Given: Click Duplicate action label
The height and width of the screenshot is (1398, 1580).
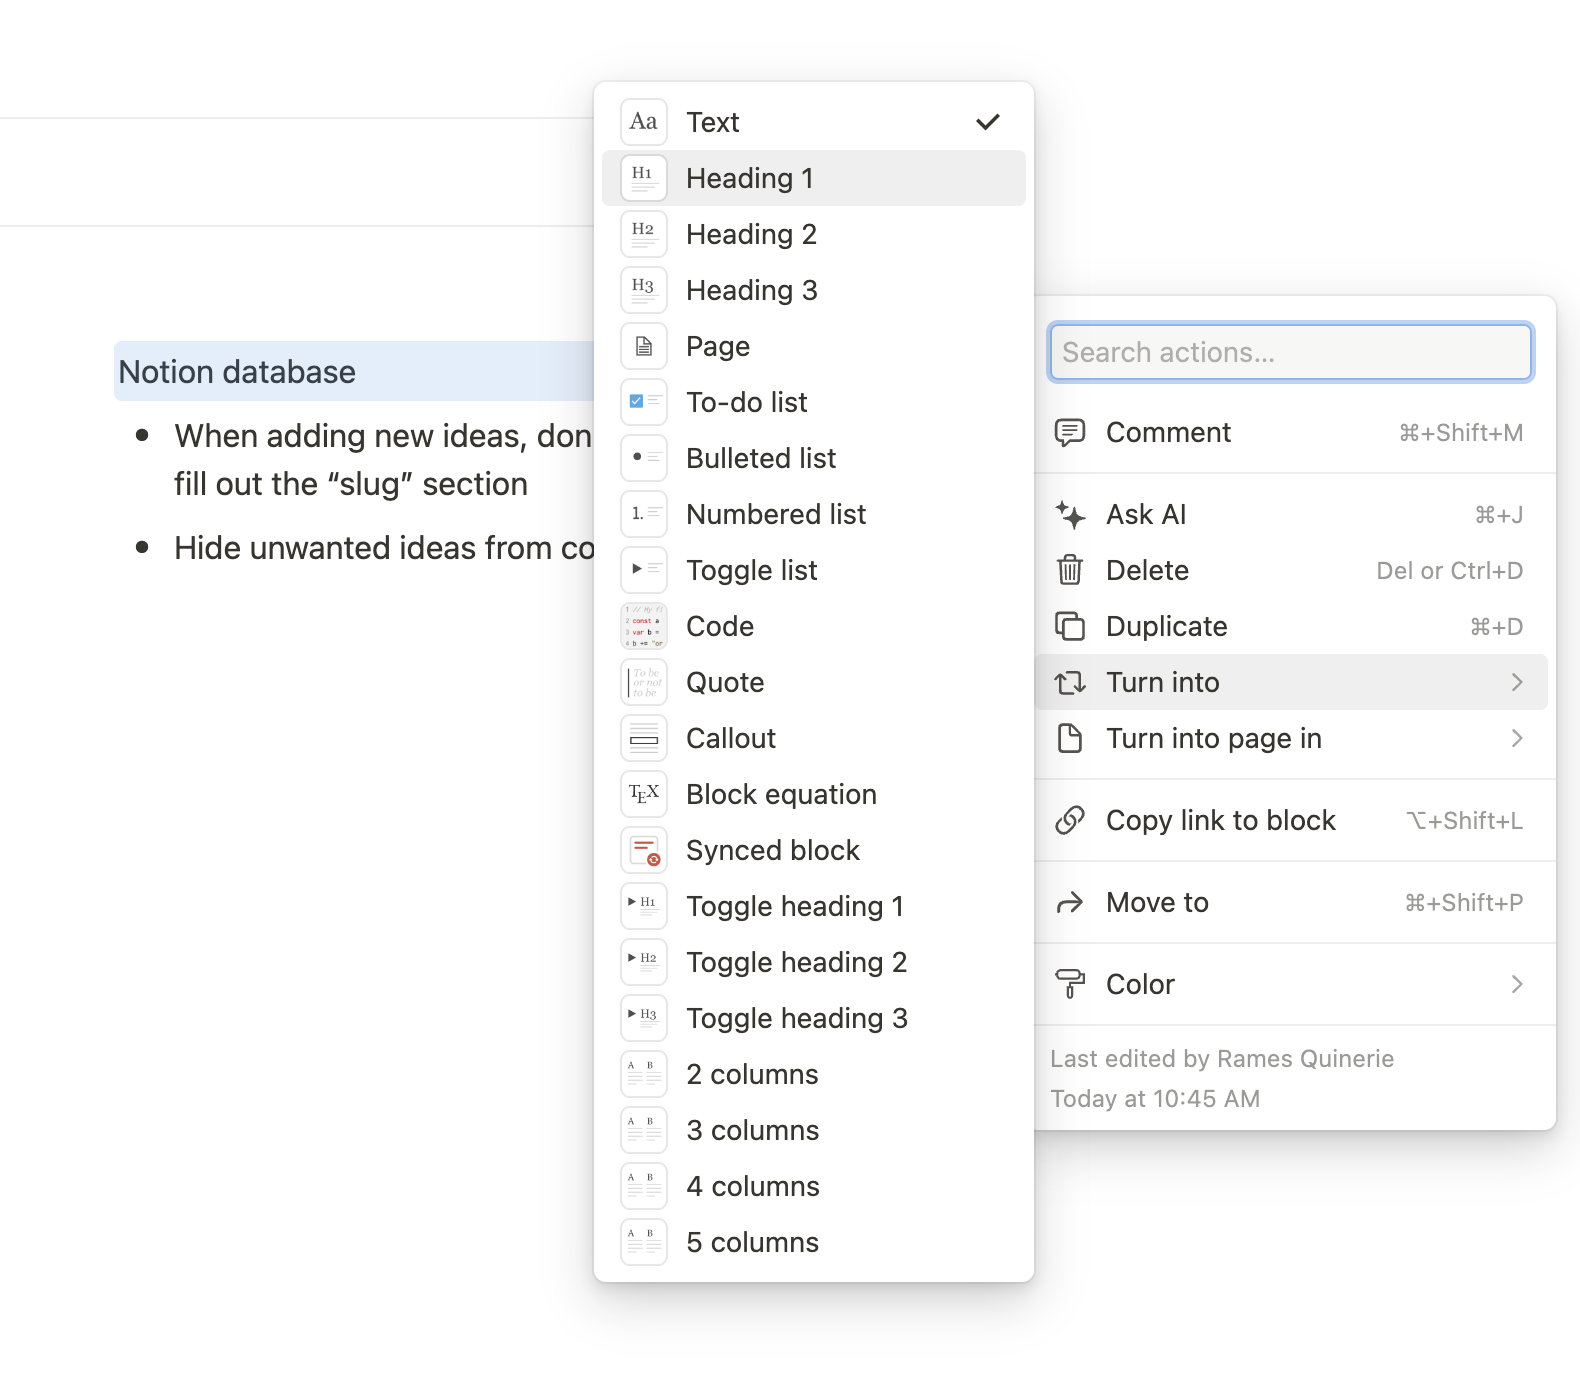Looking at the screenshot, I should click(x=1167, y=626).
